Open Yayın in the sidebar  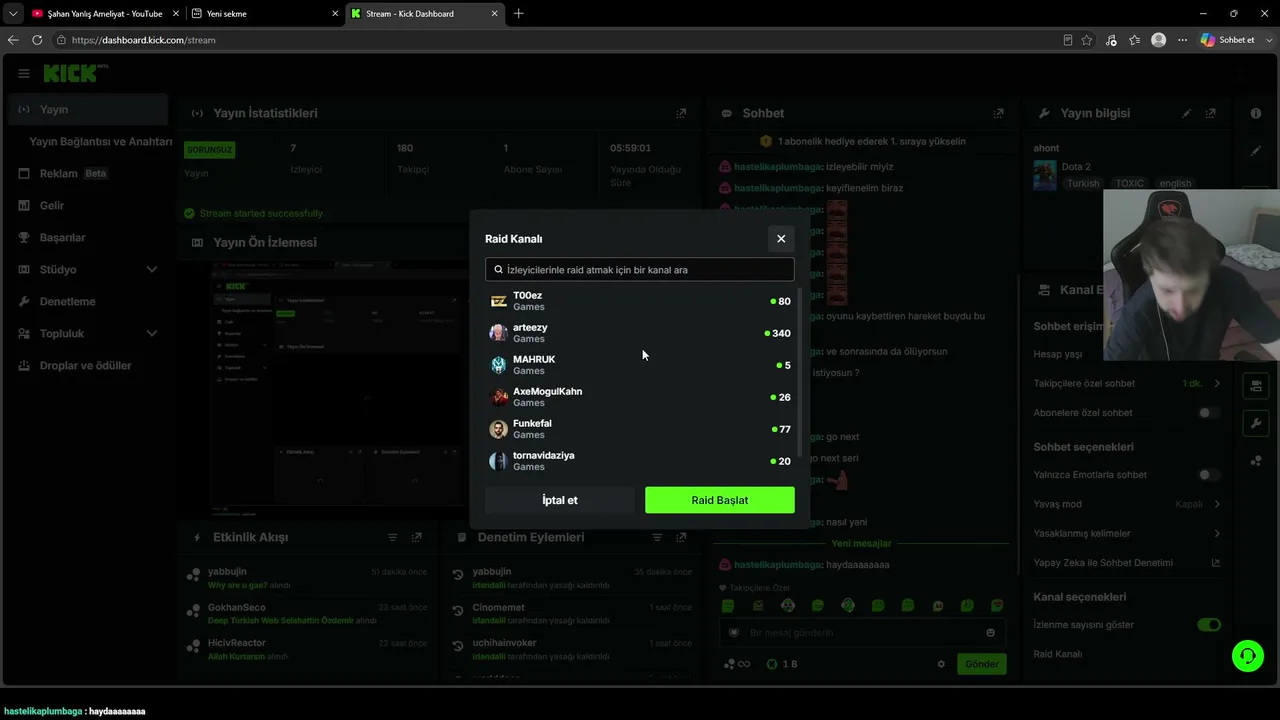point(88,109)
